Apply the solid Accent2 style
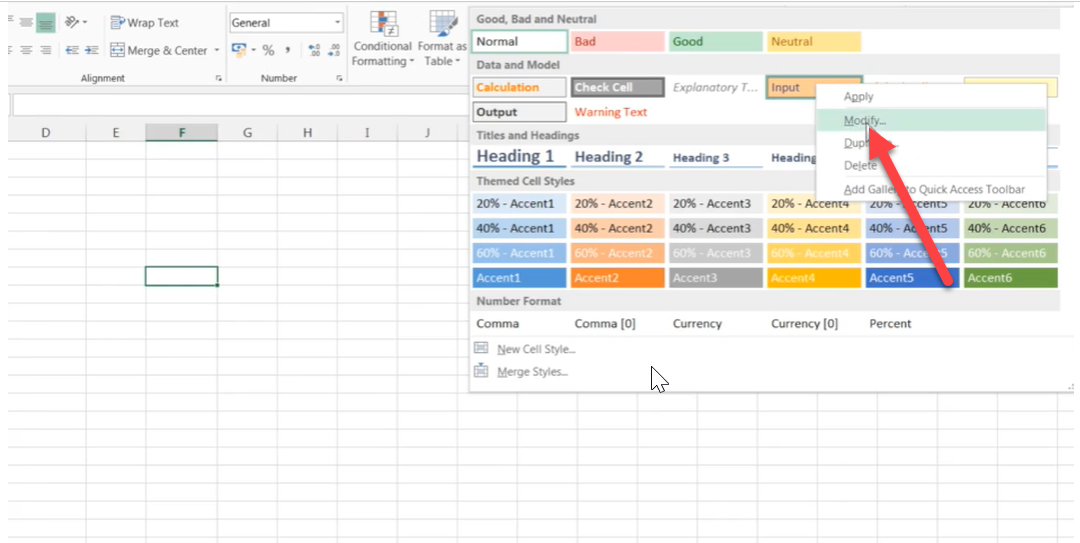The image size is (1080, 543). click(x=618, y=278)
